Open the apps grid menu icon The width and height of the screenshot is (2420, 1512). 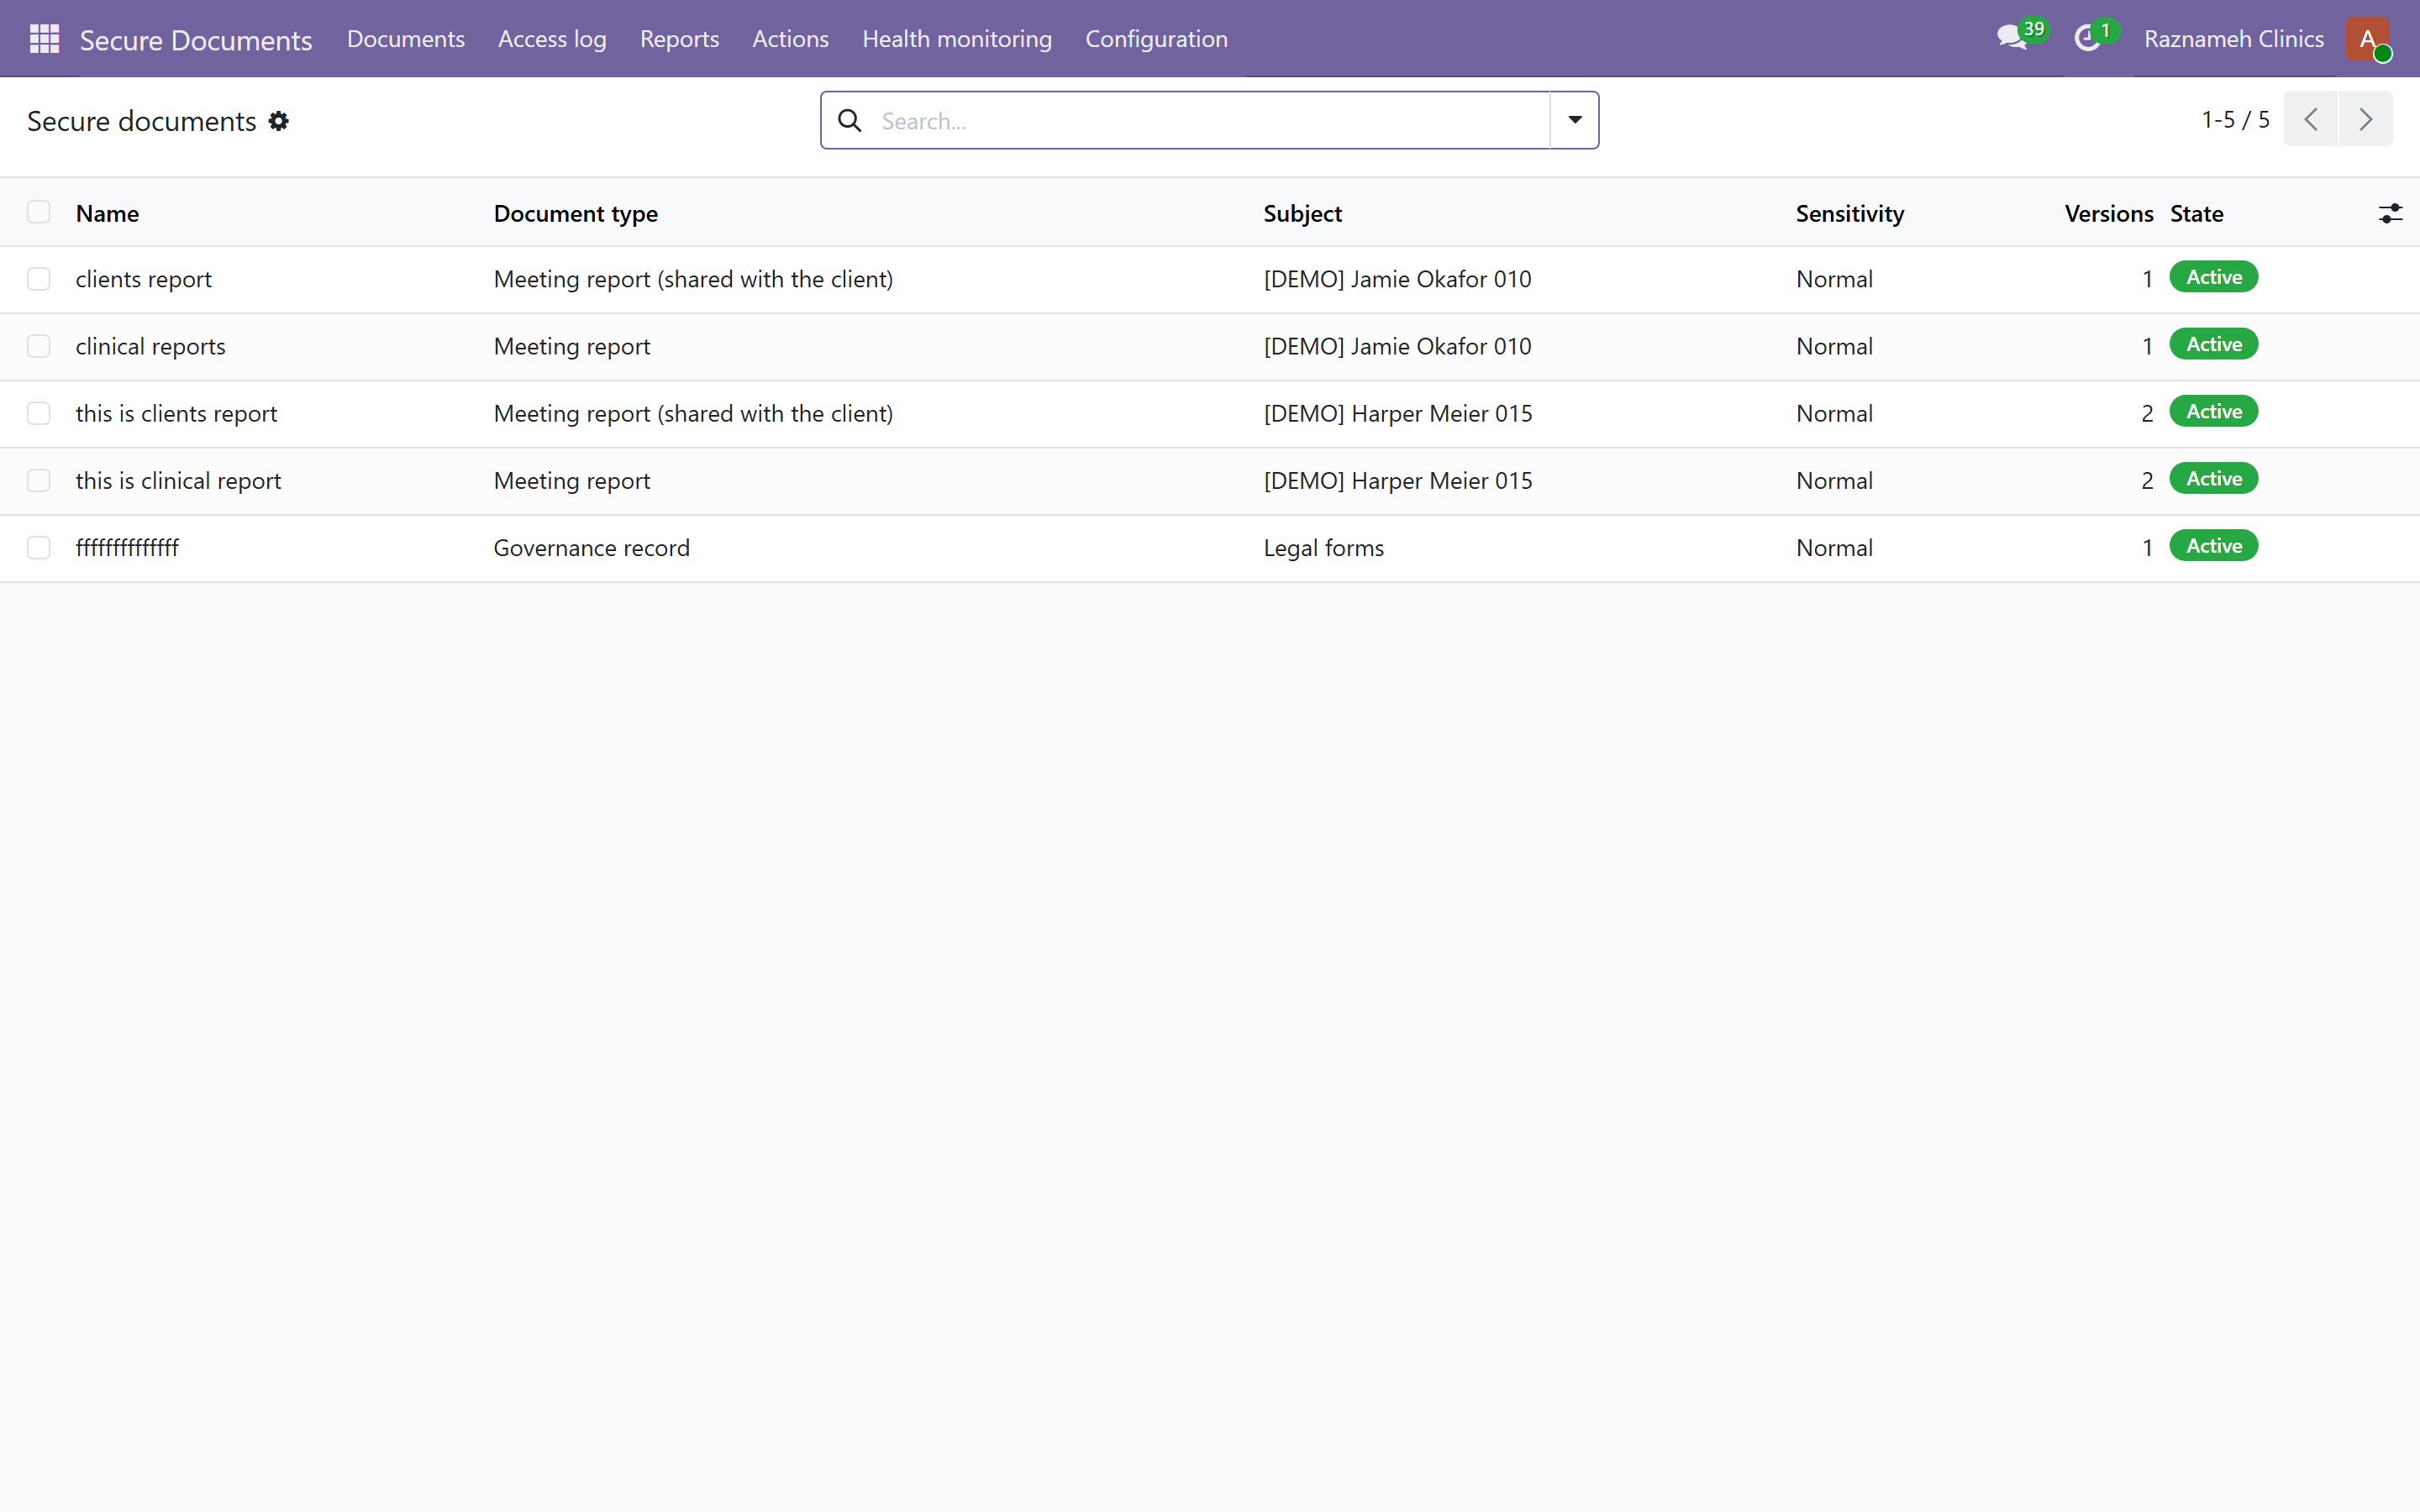[44, 39]
